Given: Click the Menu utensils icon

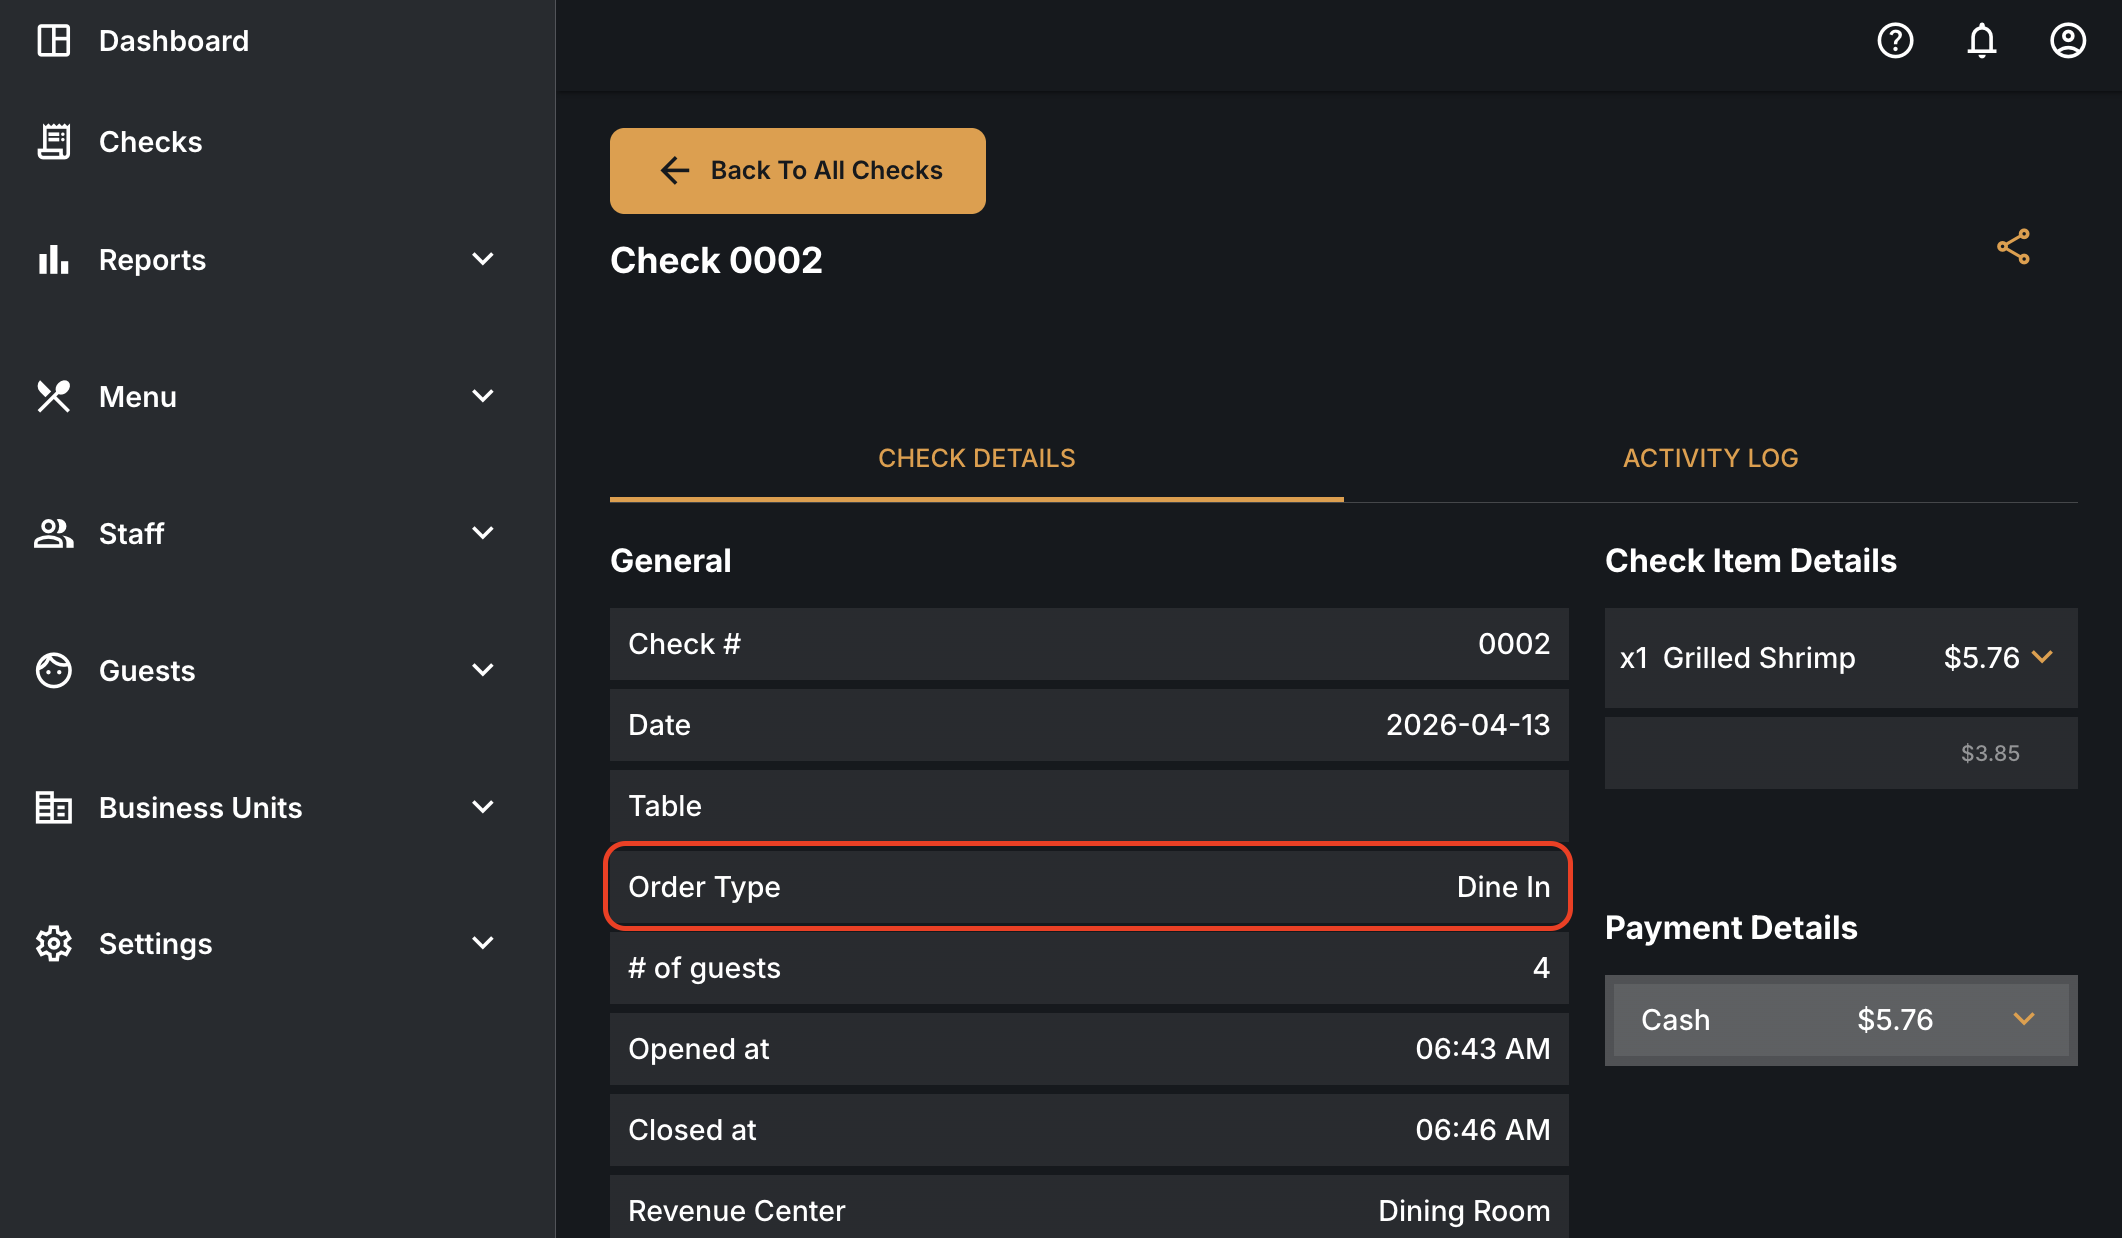Looking at the screenshot, I should (x=54, y=397).
